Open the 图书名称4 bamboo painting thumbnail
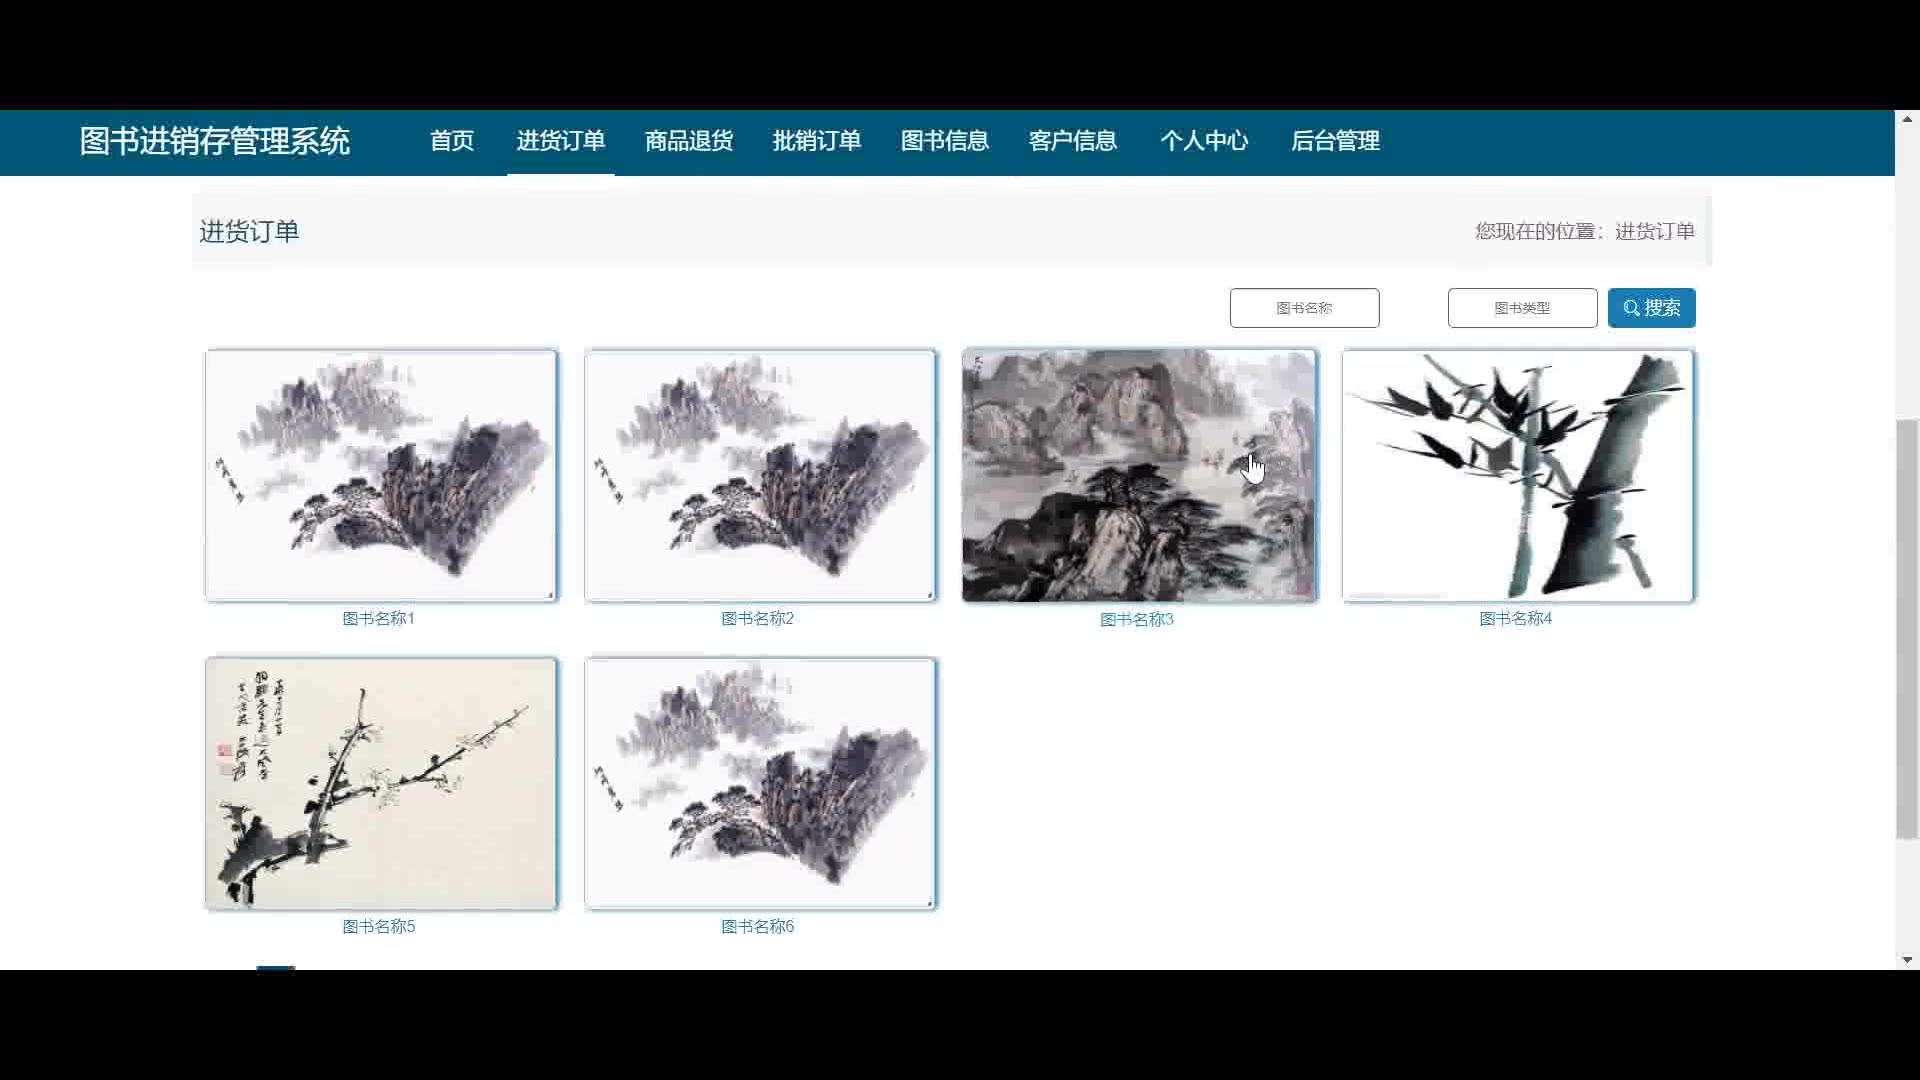This screenshot has height=1080, width=1920. coord(1518,476)
